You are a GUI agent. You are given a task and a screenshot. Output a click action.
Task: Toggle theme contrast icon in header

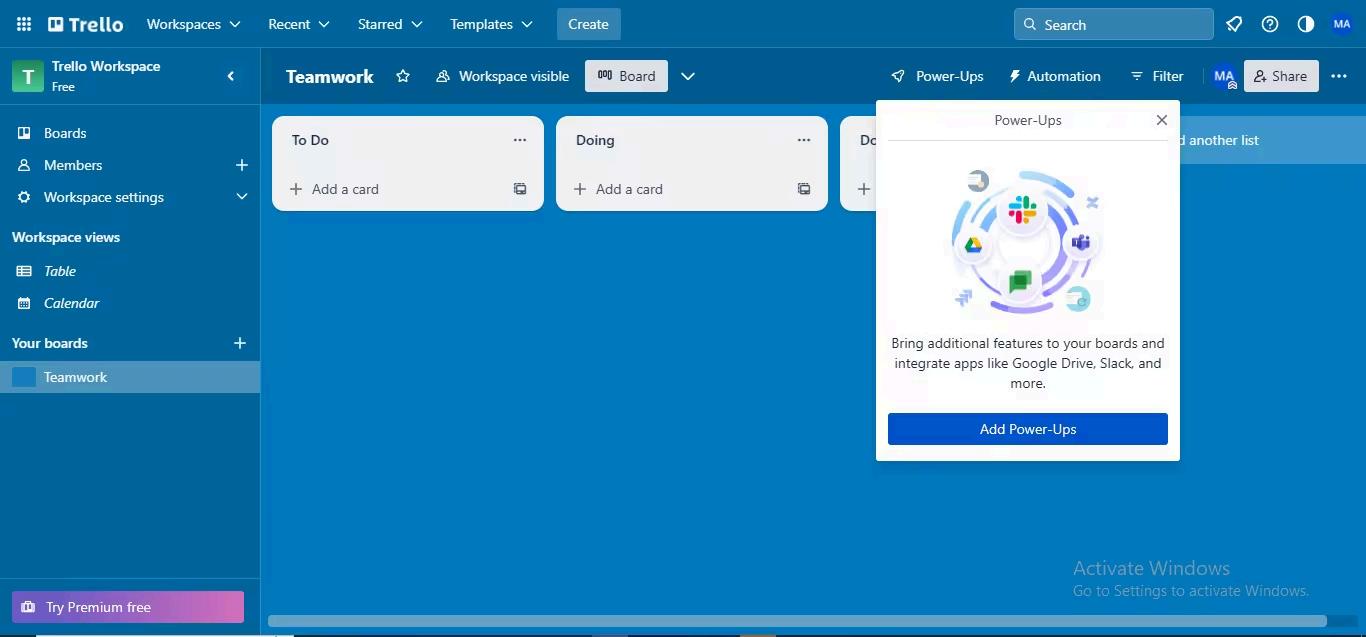(1306, 24)
